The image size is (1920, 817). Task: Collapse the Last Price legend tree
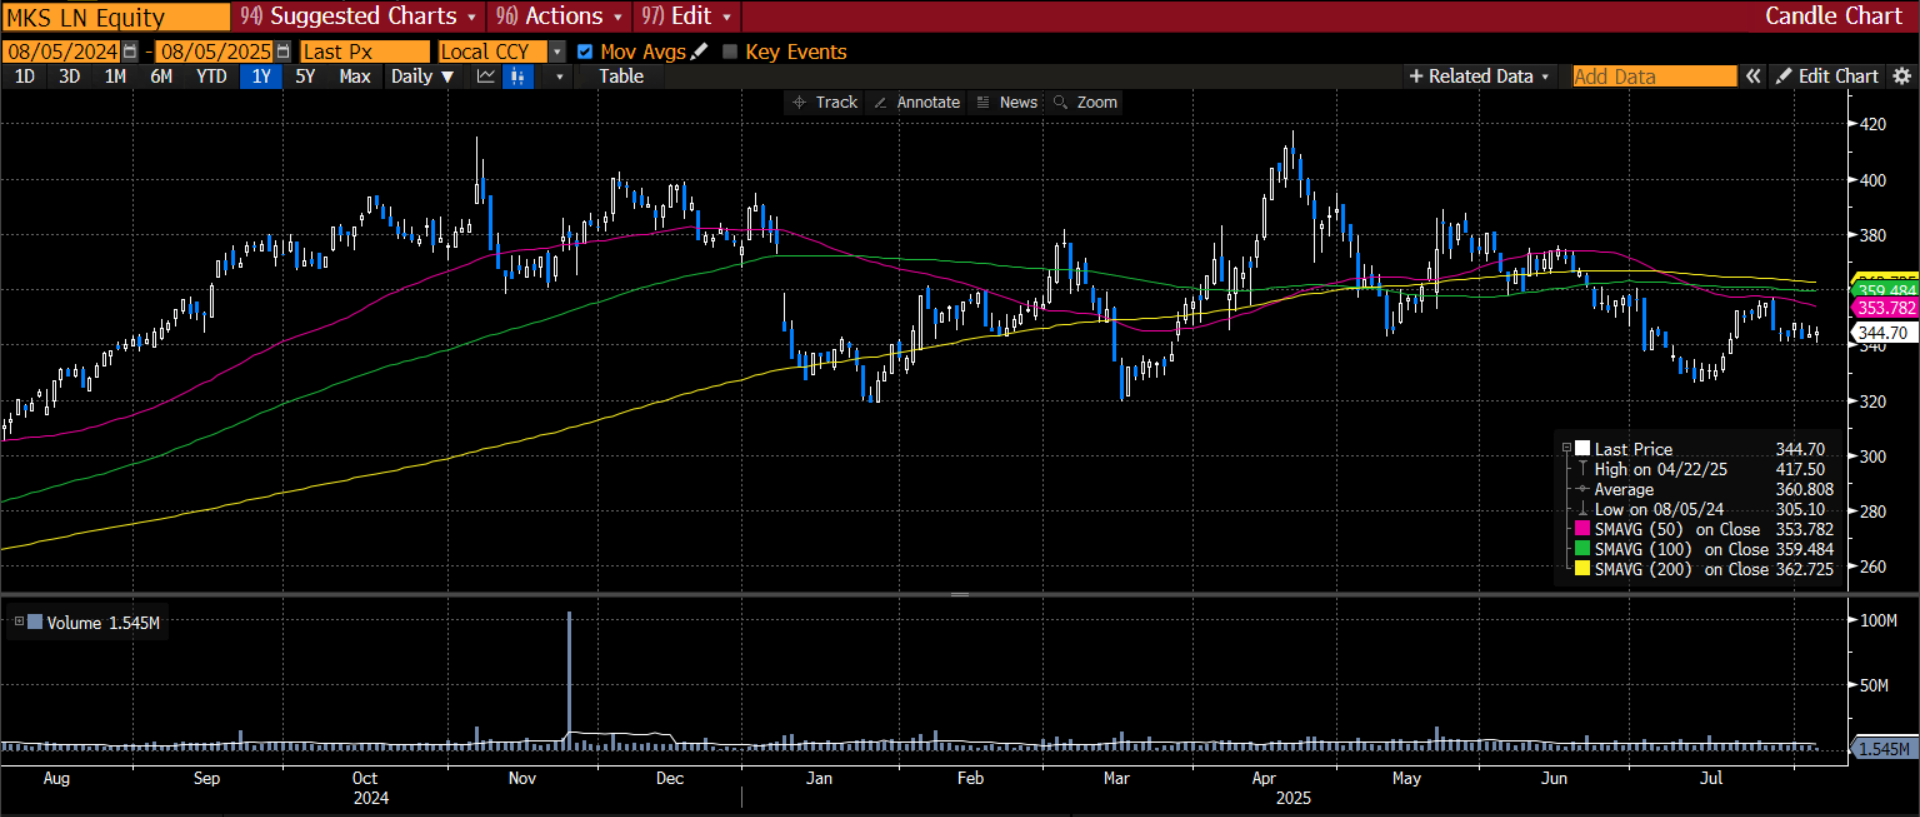click(1567, 449)
